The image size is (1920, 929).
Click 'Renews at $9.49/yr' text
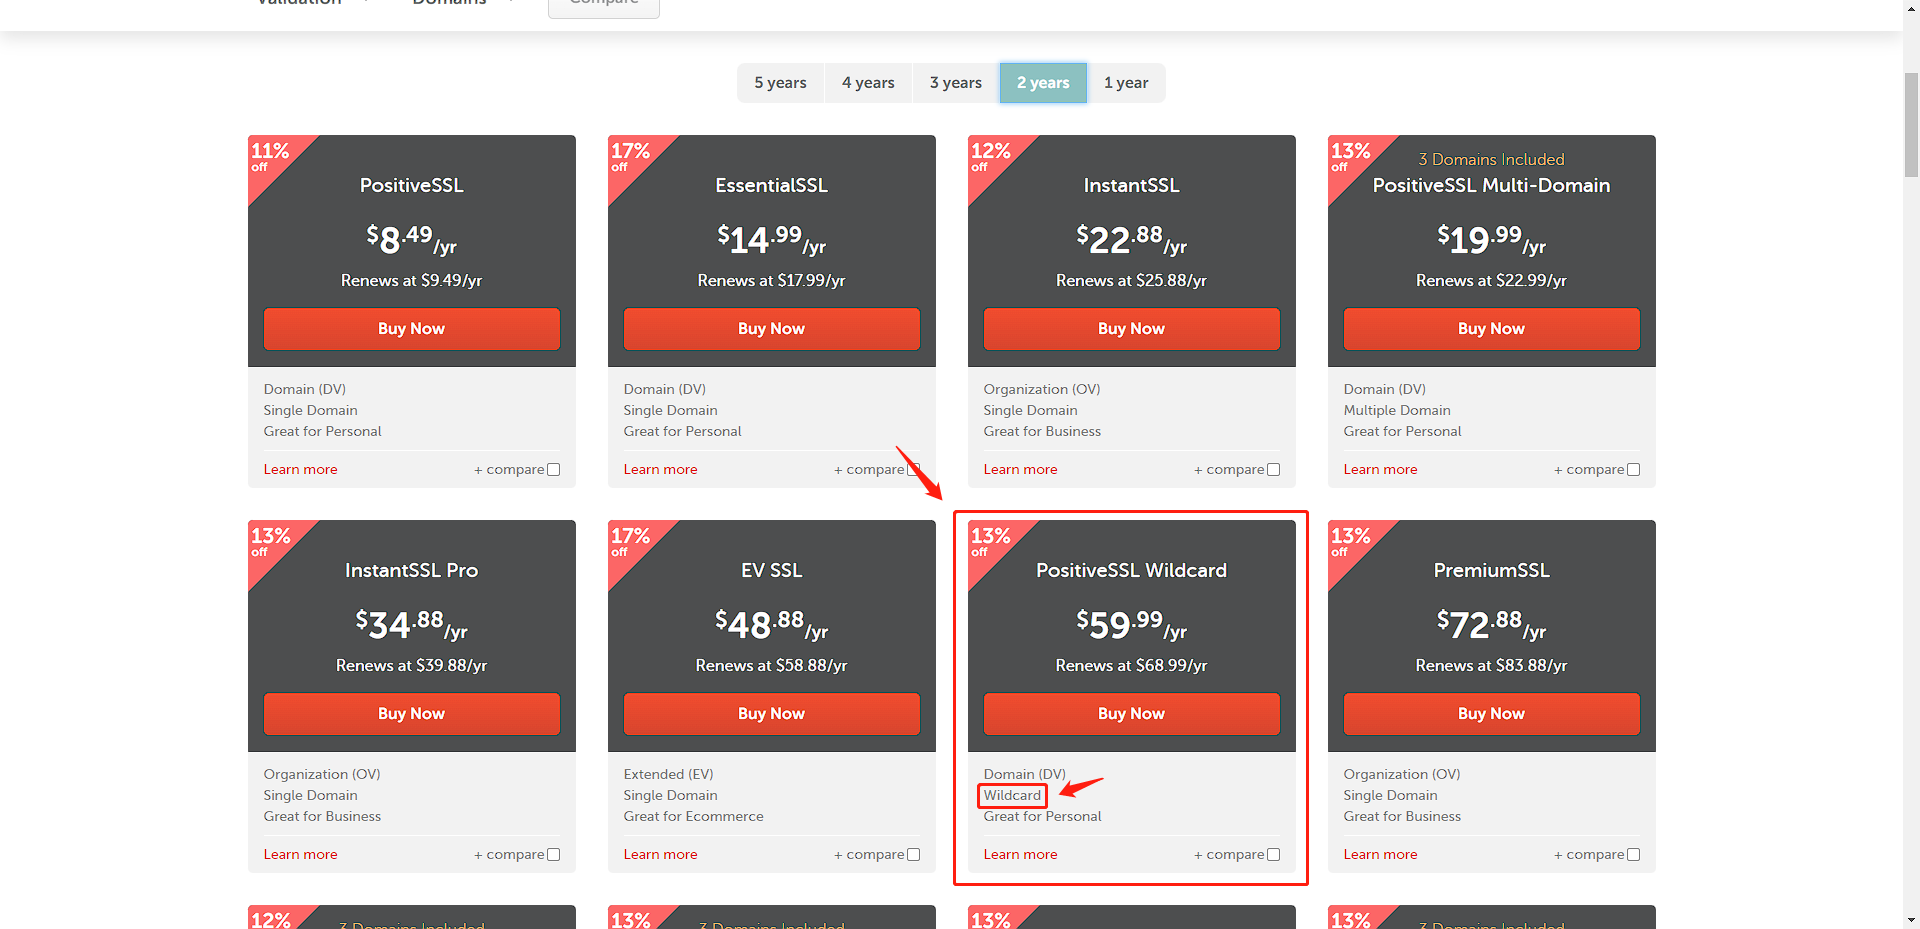click(x=412, y=281)
